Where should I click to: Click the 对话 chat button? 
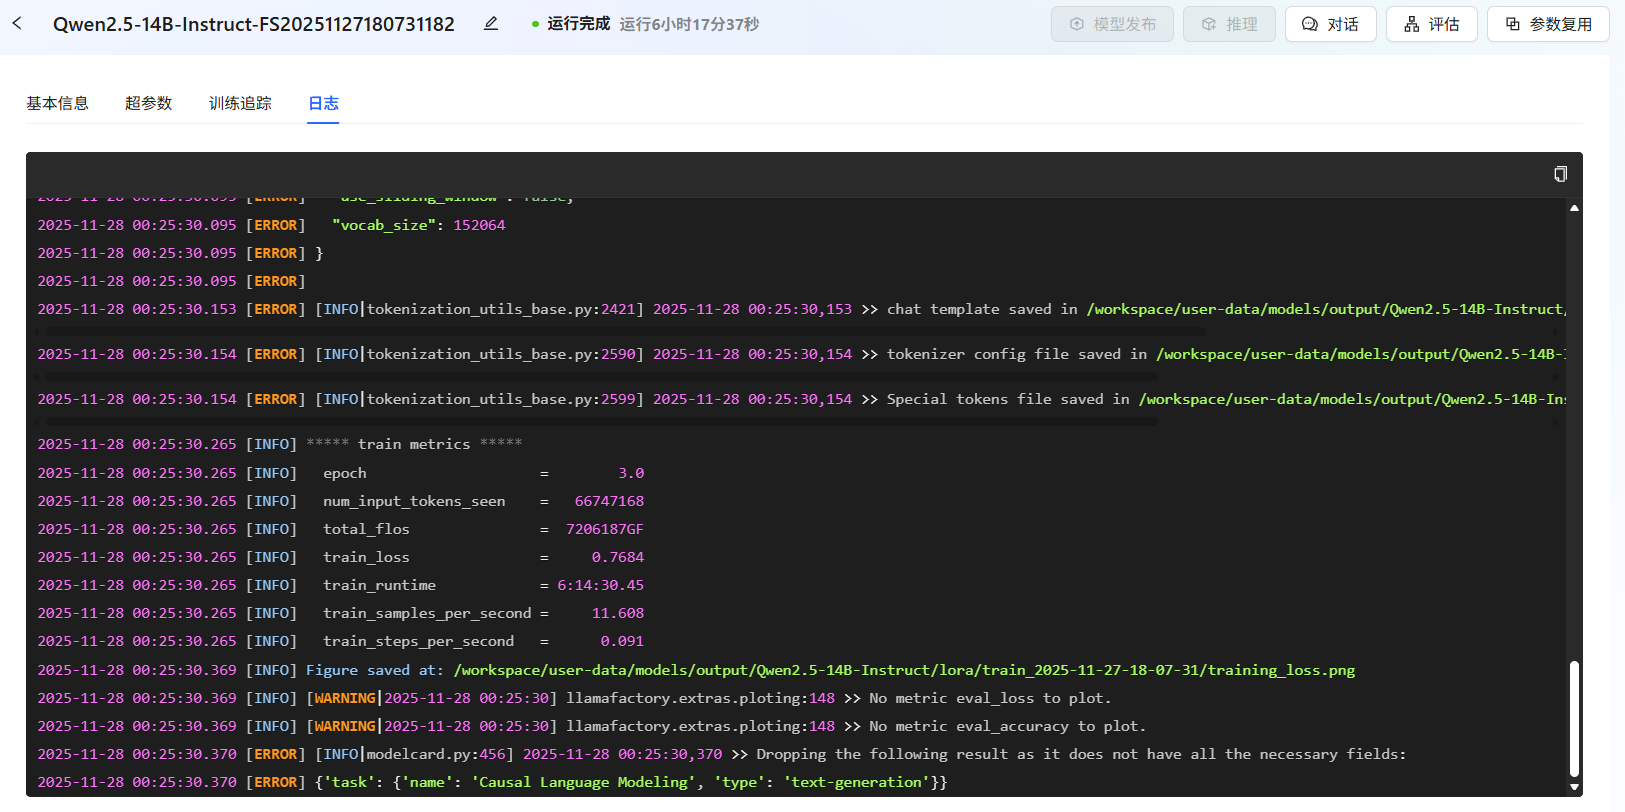point(1330,24)
